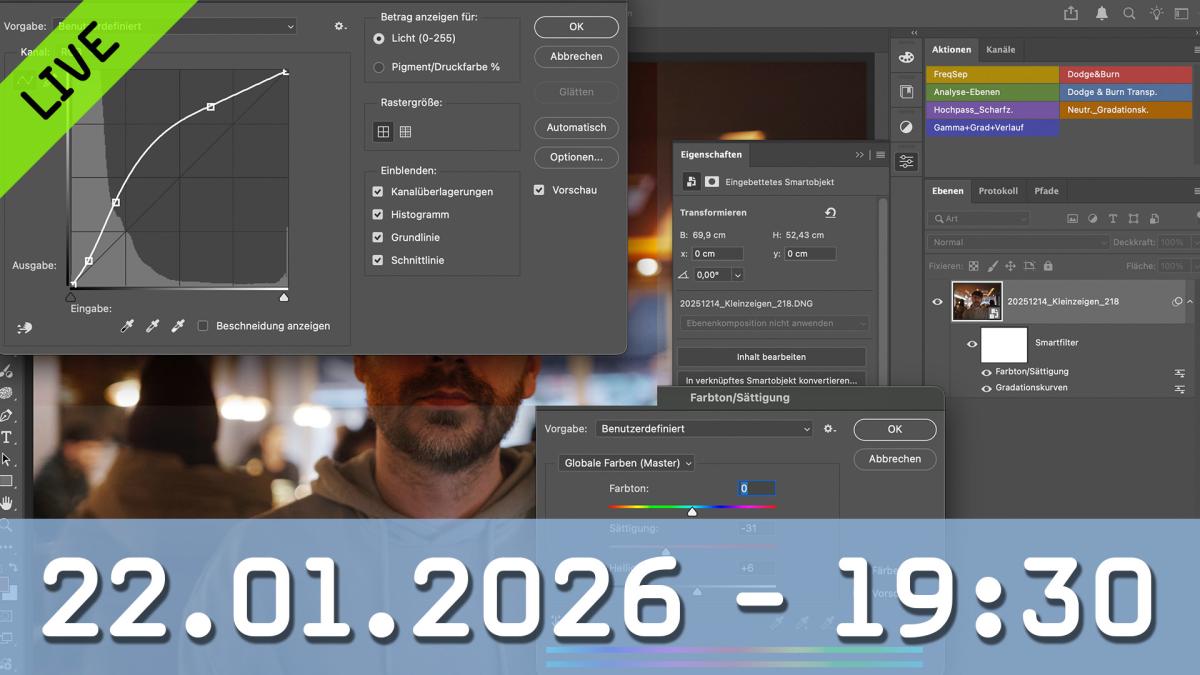Enable Beschneidung anzeigen checkbox
The image size is (1200, 675).
203,326
